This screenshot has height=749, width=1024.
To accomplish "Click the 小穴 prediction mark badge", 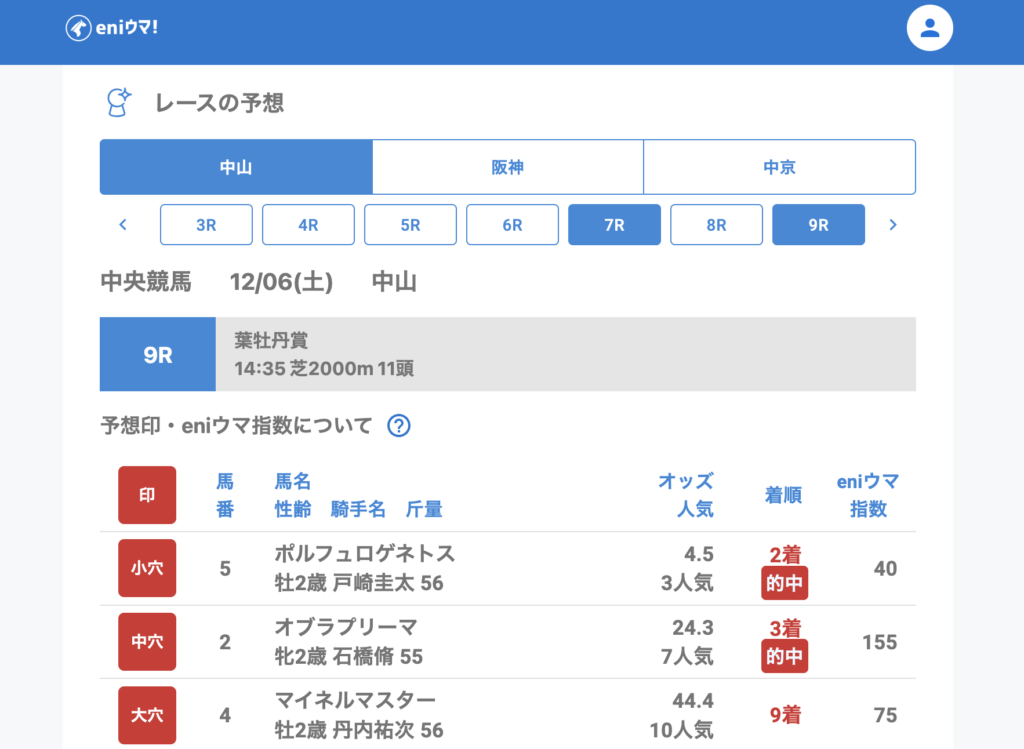I will pos(147,568).
